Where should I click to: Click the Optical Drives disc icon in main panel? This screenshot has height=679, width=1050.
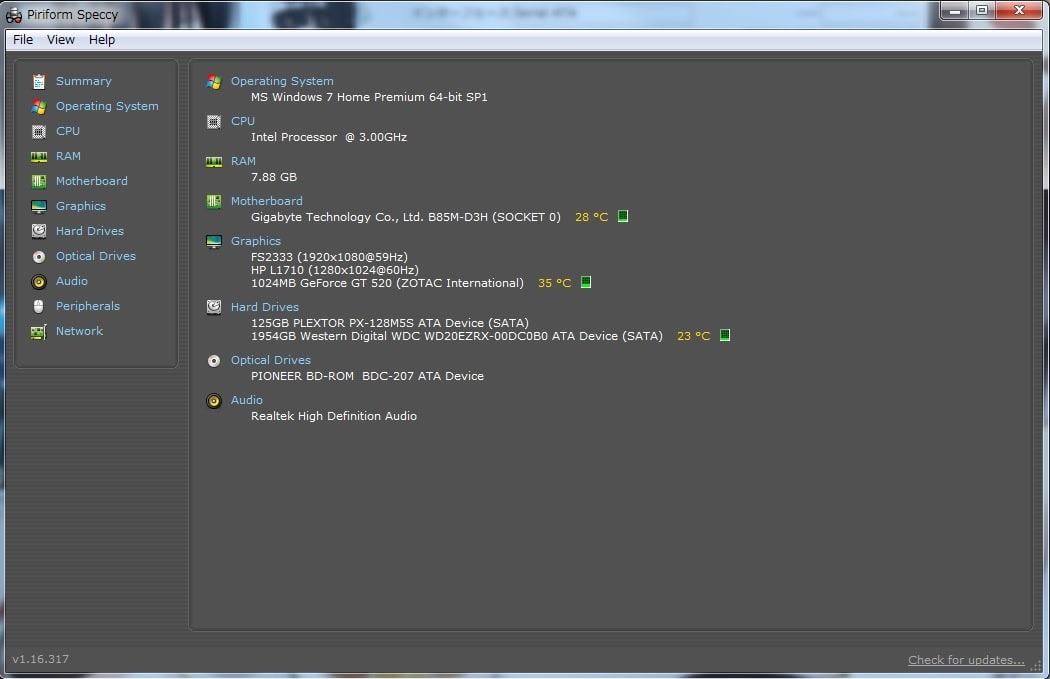pos(214,361)
